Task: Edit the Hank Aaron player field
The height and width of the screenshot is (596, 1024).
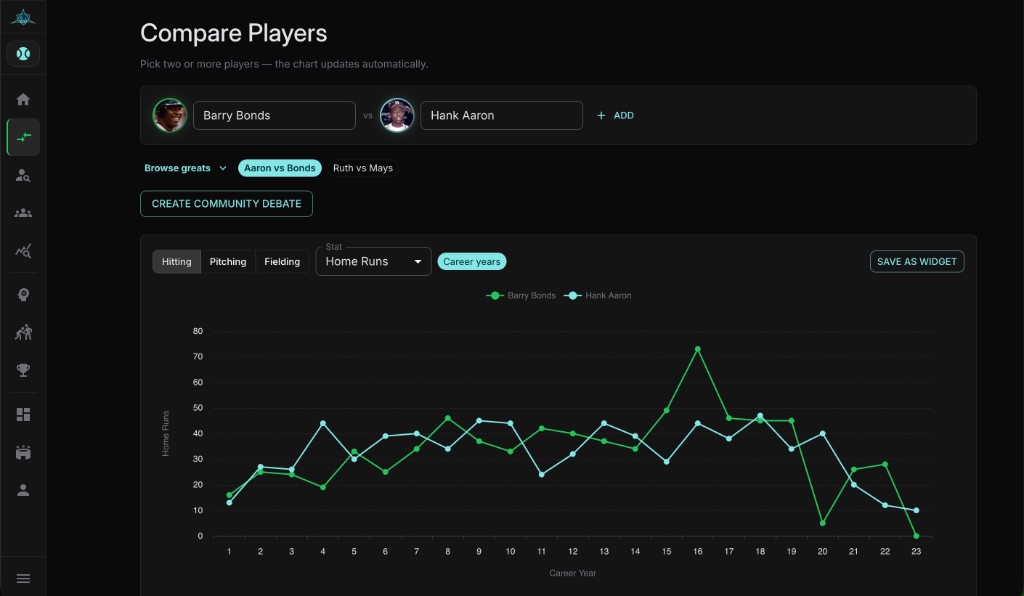Action: coord(501,116)
